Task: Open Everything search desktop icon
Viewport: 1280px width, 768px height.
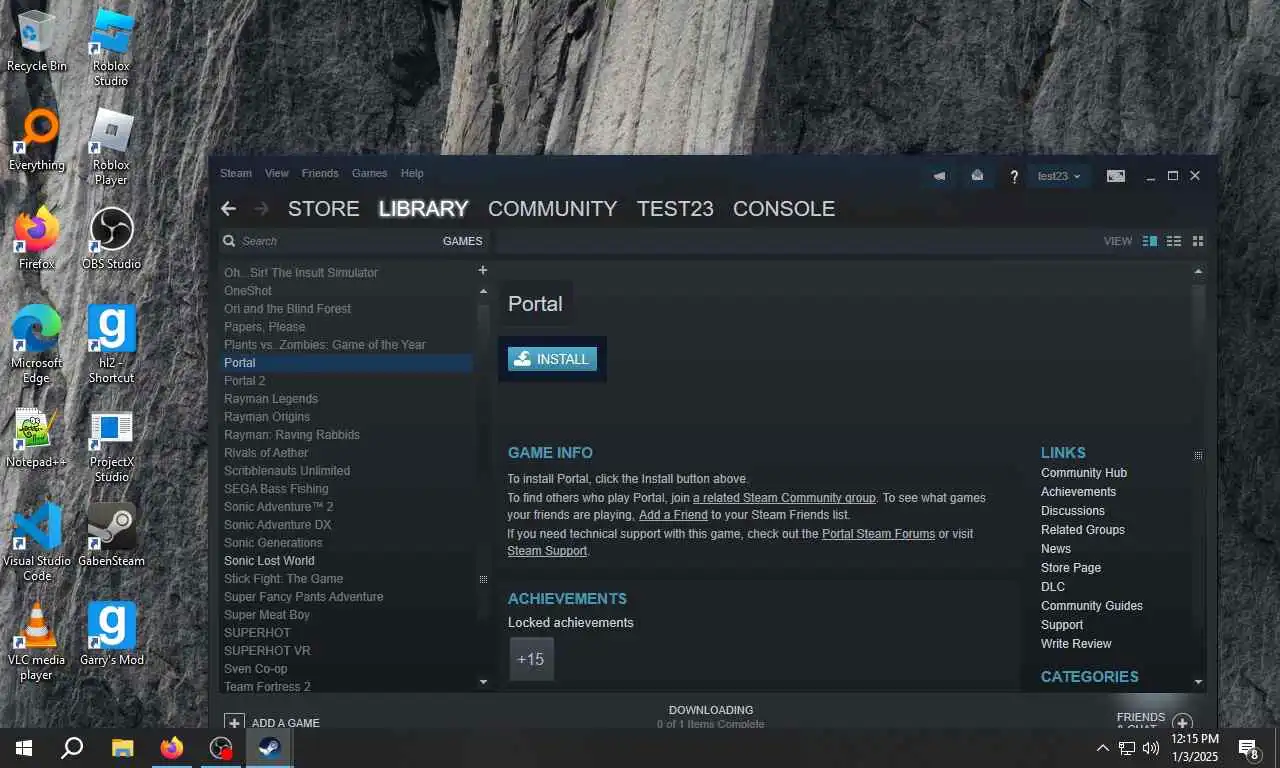Action: [x=37, y=141]
